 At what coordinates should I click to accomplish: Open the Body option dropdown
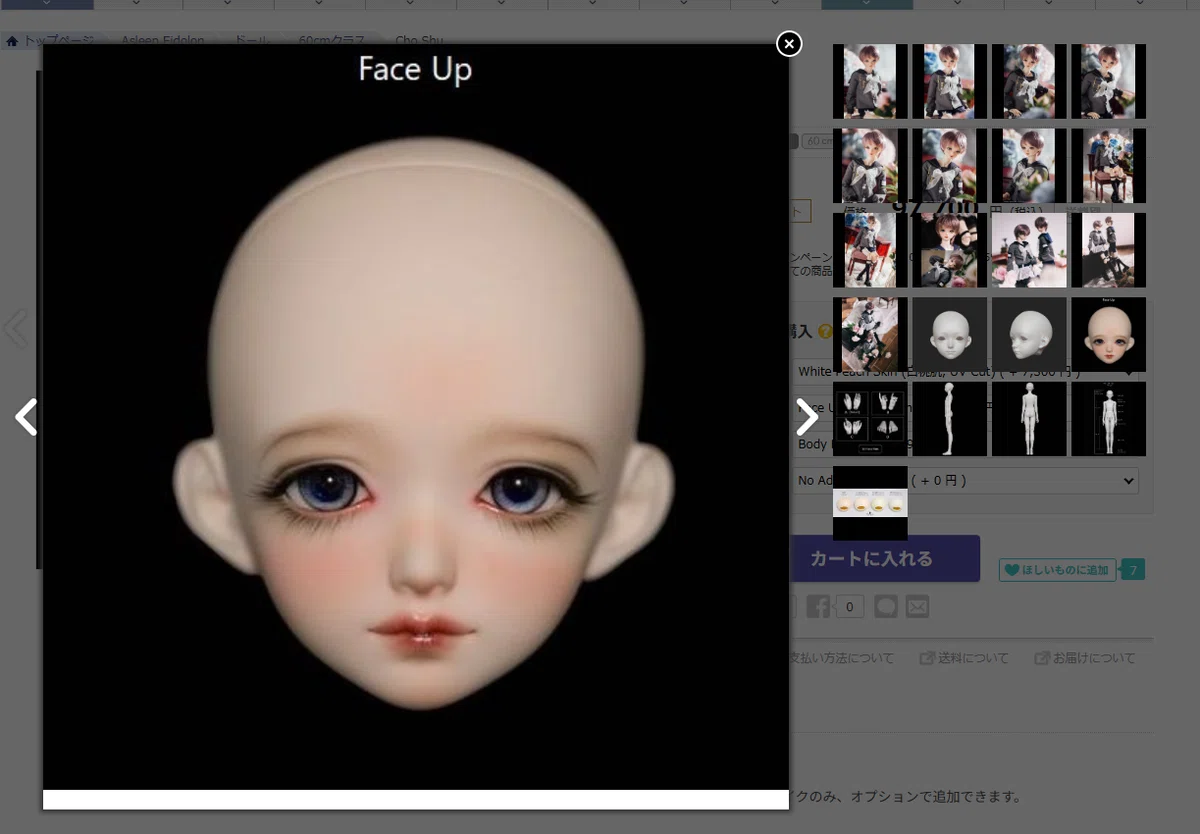pos(965,444)
